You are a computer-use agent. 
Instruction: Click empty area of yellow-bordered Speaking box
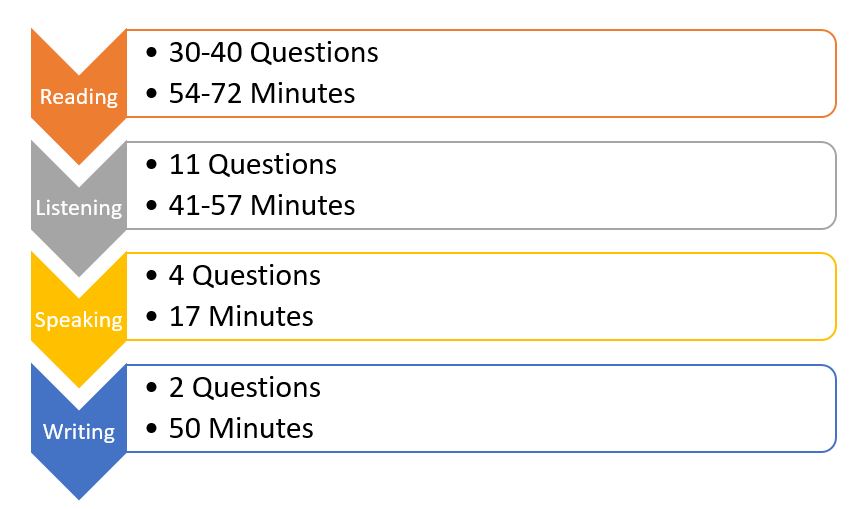click(608, 297)
